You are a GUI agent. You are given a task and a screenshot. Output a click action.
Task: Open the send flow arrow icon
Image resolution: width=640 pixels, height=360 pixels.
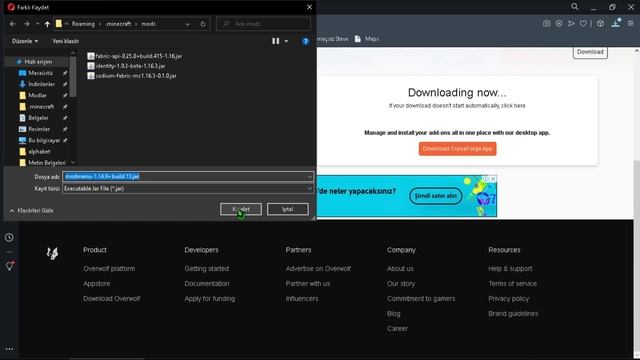point(571,24)
